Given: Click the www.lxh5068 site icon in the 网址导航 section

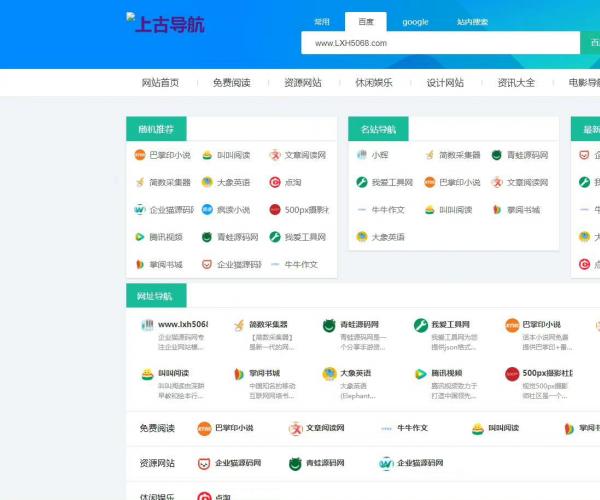Looking at the screenshot, I should point(147,325).
